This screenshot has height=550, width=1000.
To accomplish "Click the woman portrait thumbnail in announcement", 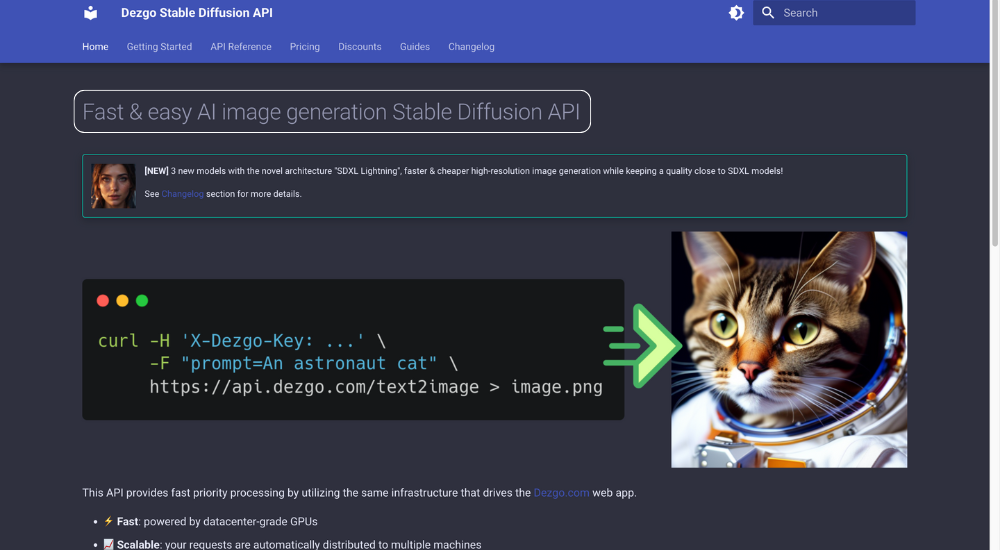I will (x=114, y=186).
